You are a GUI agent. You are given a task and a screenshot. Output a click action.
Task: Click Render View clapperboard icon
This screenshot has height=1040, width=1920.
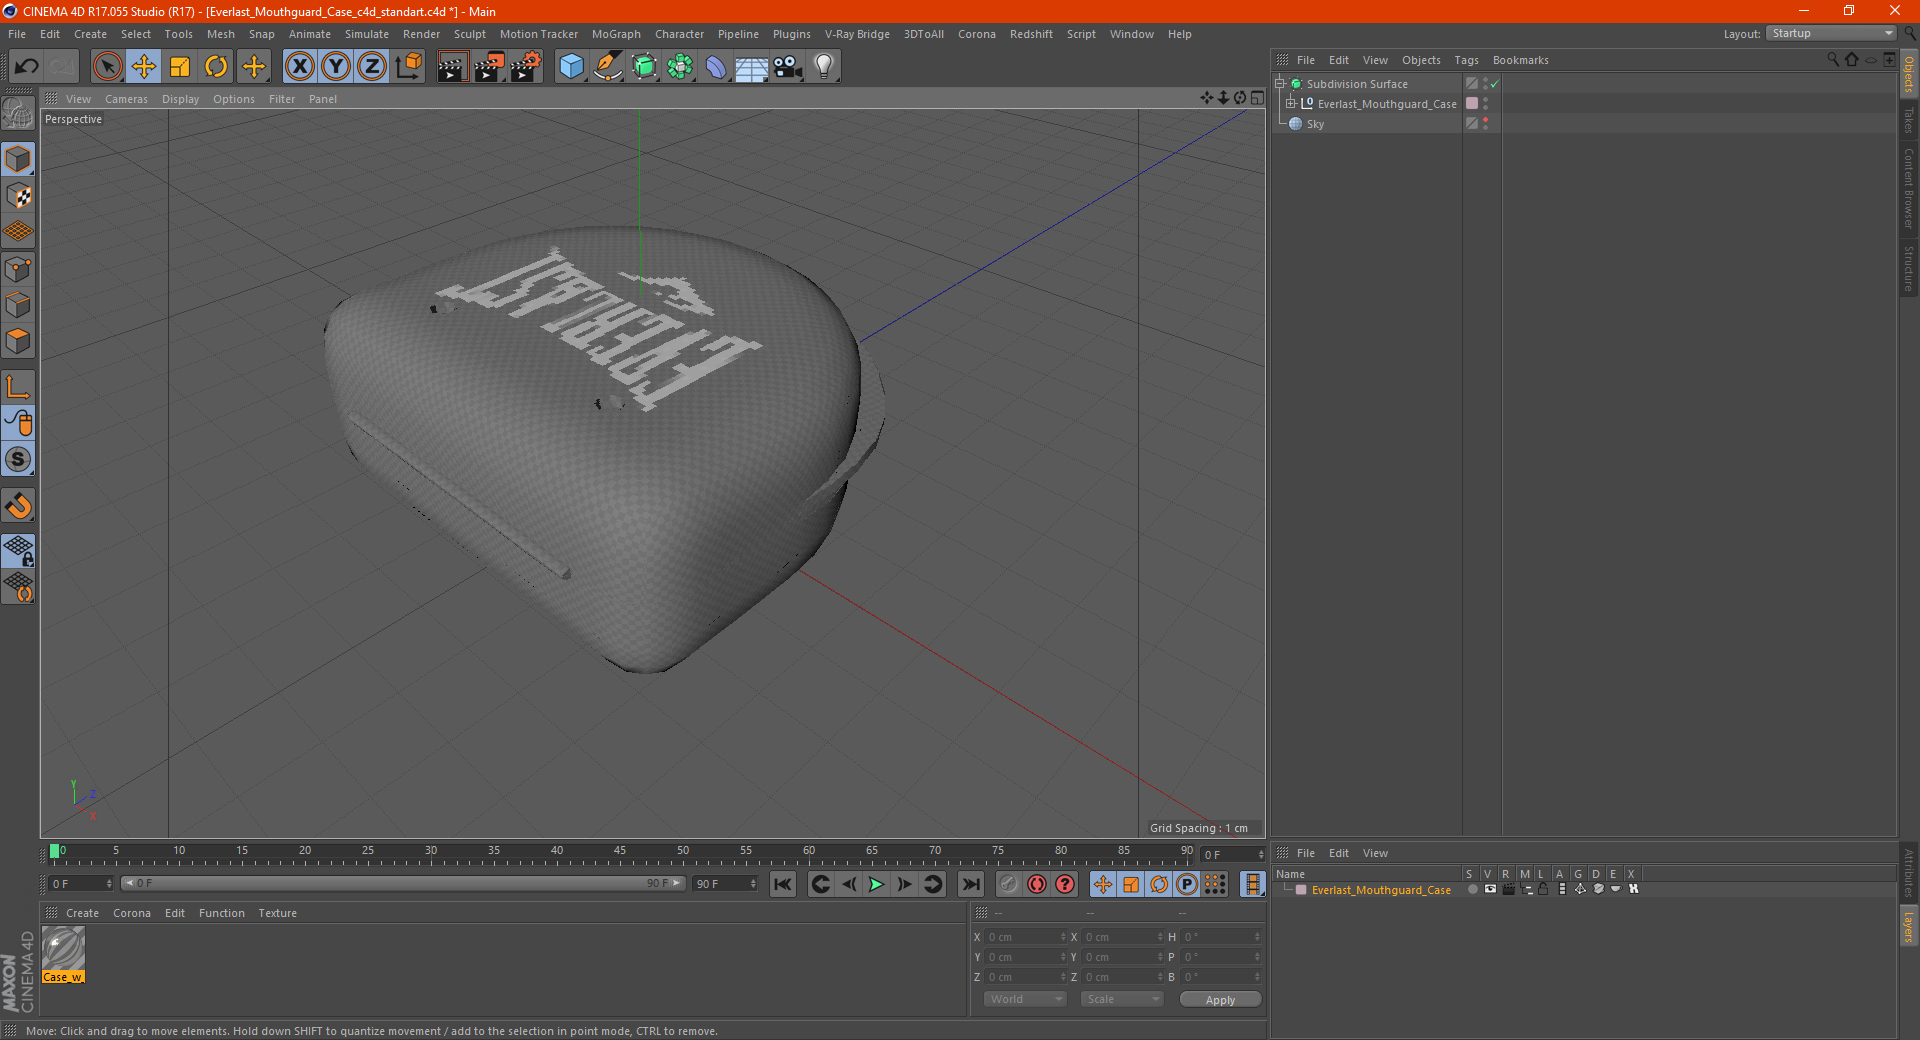[x=452, y=67]
